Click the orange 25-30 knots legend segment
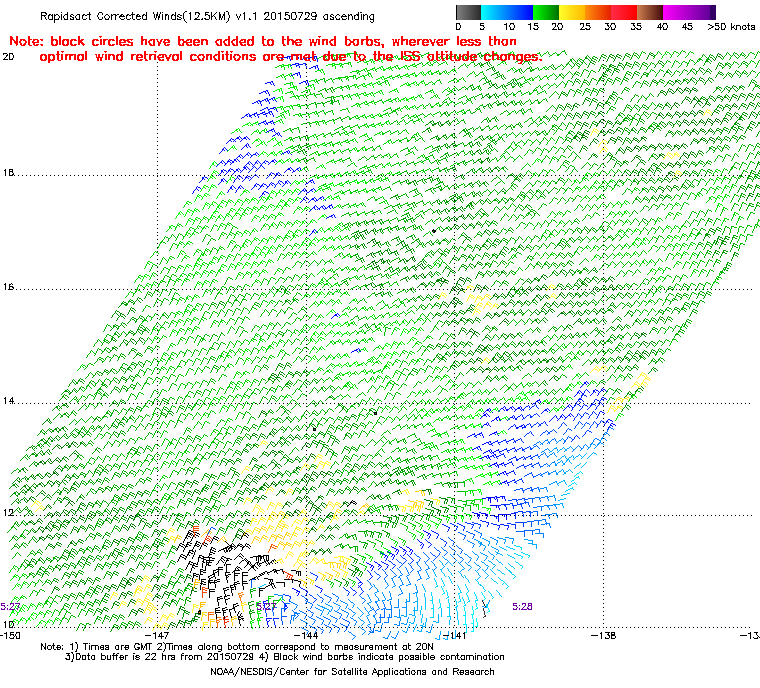Screen dimensions: 760x688 pyautogui.click(x=598, y=12)
